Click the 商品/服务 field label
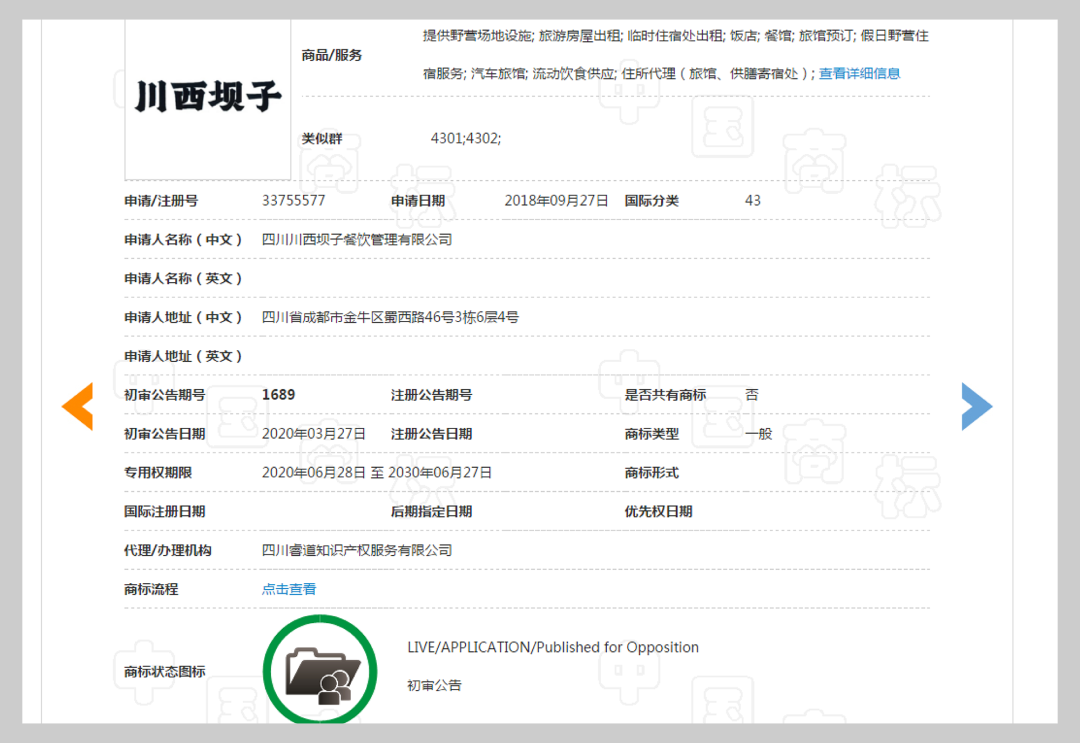 coord(332,55)
